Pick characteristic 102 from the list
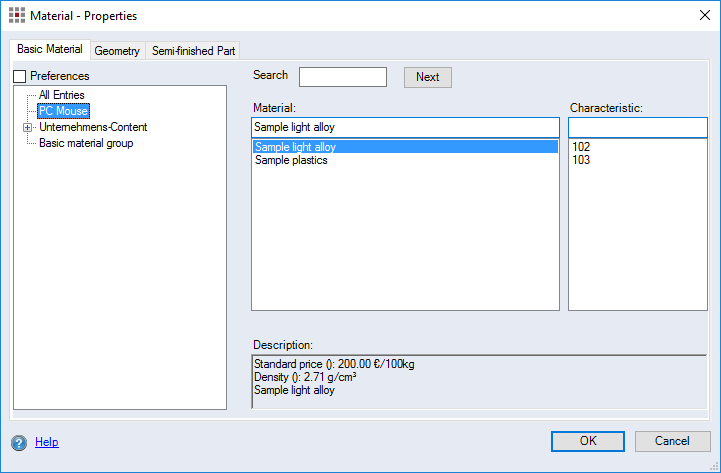This screenshot has width=721, height=473. click(581, 147)
